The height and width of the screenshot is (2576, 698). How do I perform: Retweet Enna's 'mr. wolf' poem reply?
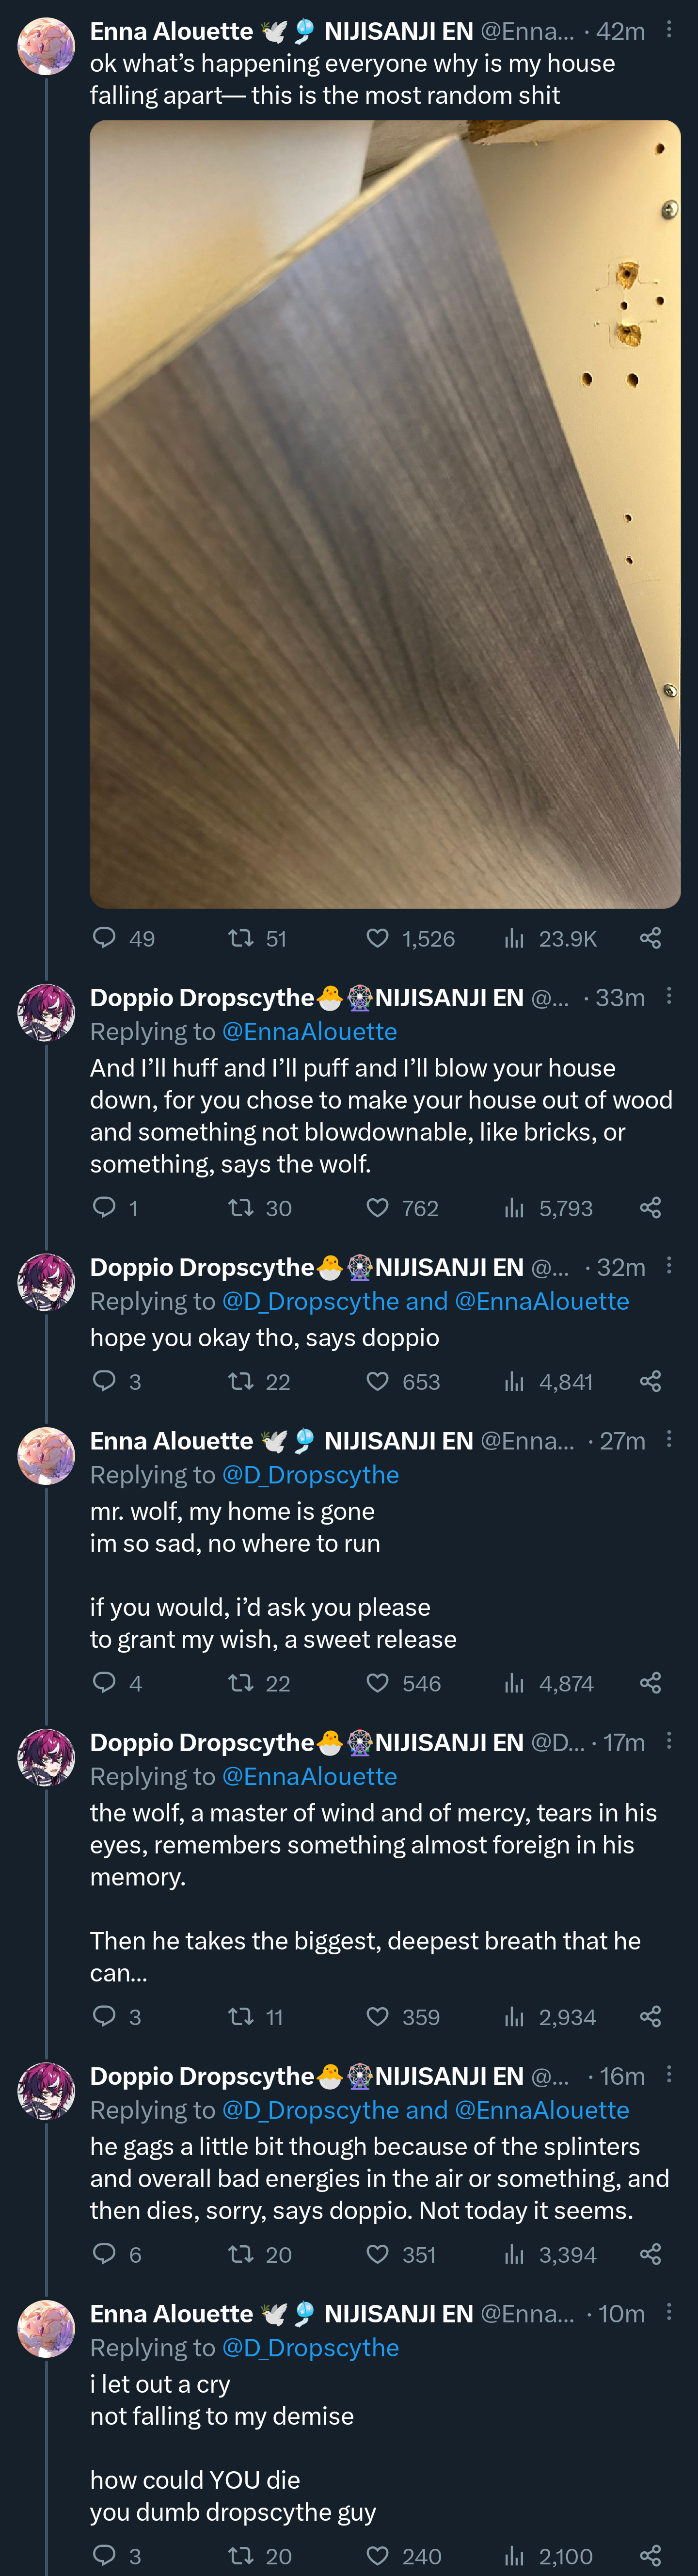click(240, 1683)
